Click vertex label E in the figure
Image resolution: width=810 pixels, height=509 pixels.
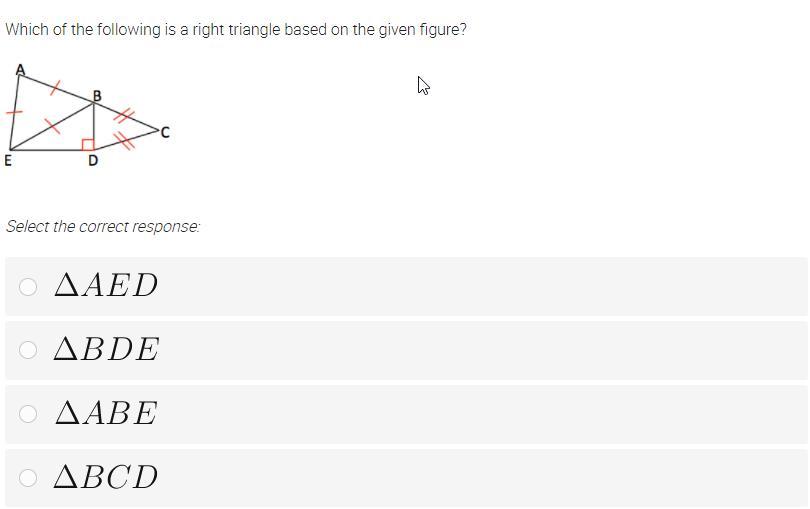[8, 160]
